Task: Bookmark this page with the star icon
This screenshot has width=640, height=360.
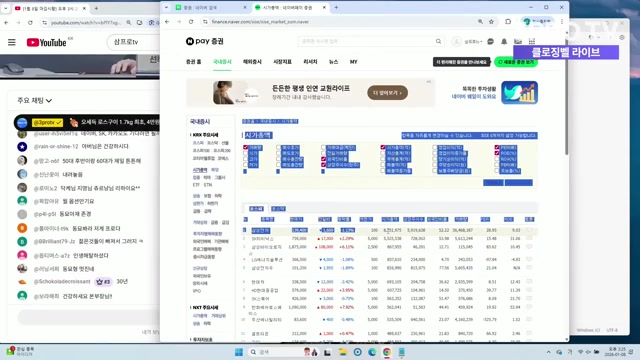Action: 492,22
